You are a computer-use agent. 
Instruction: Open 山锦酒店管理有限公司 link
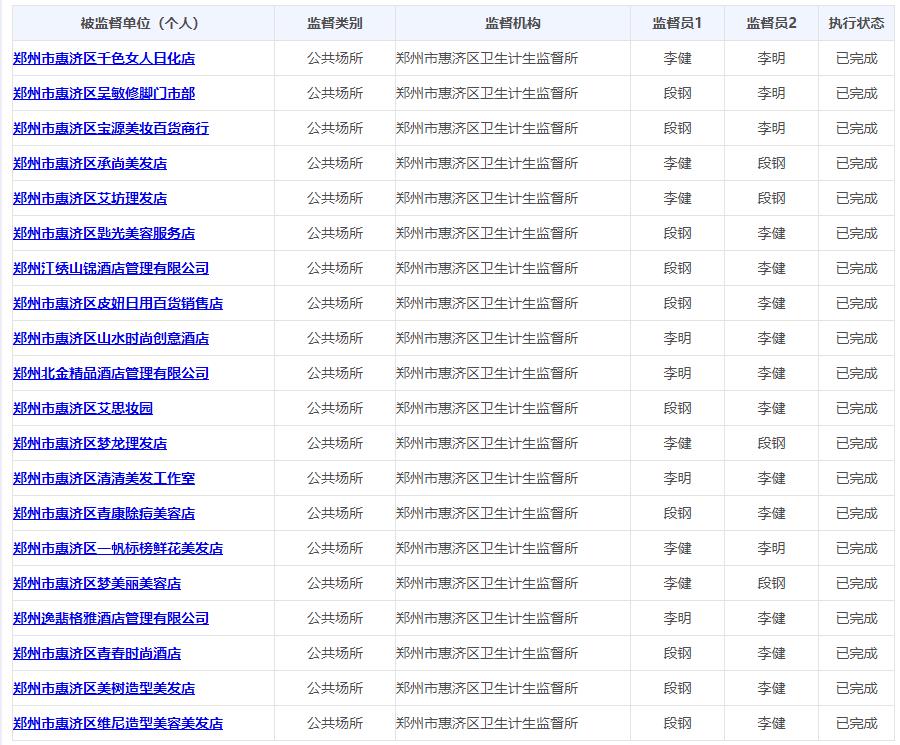point(111,268)
